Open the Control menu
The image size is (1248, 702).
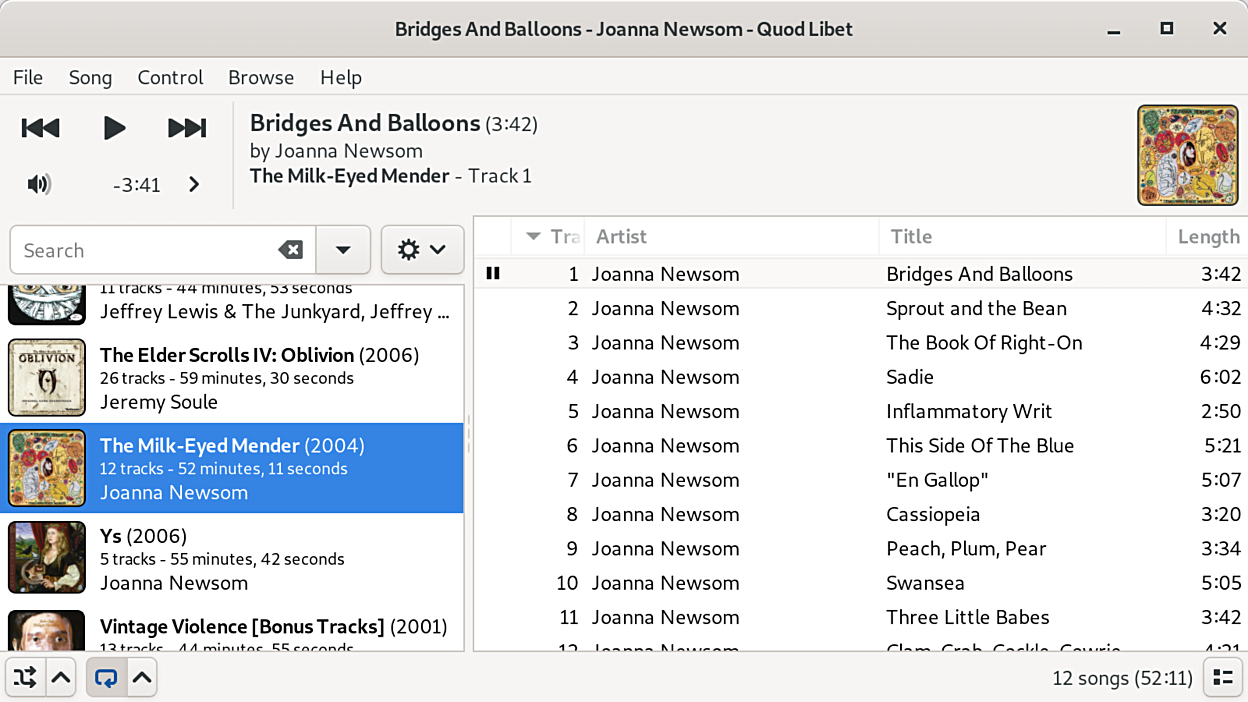(x=170, y=77)
